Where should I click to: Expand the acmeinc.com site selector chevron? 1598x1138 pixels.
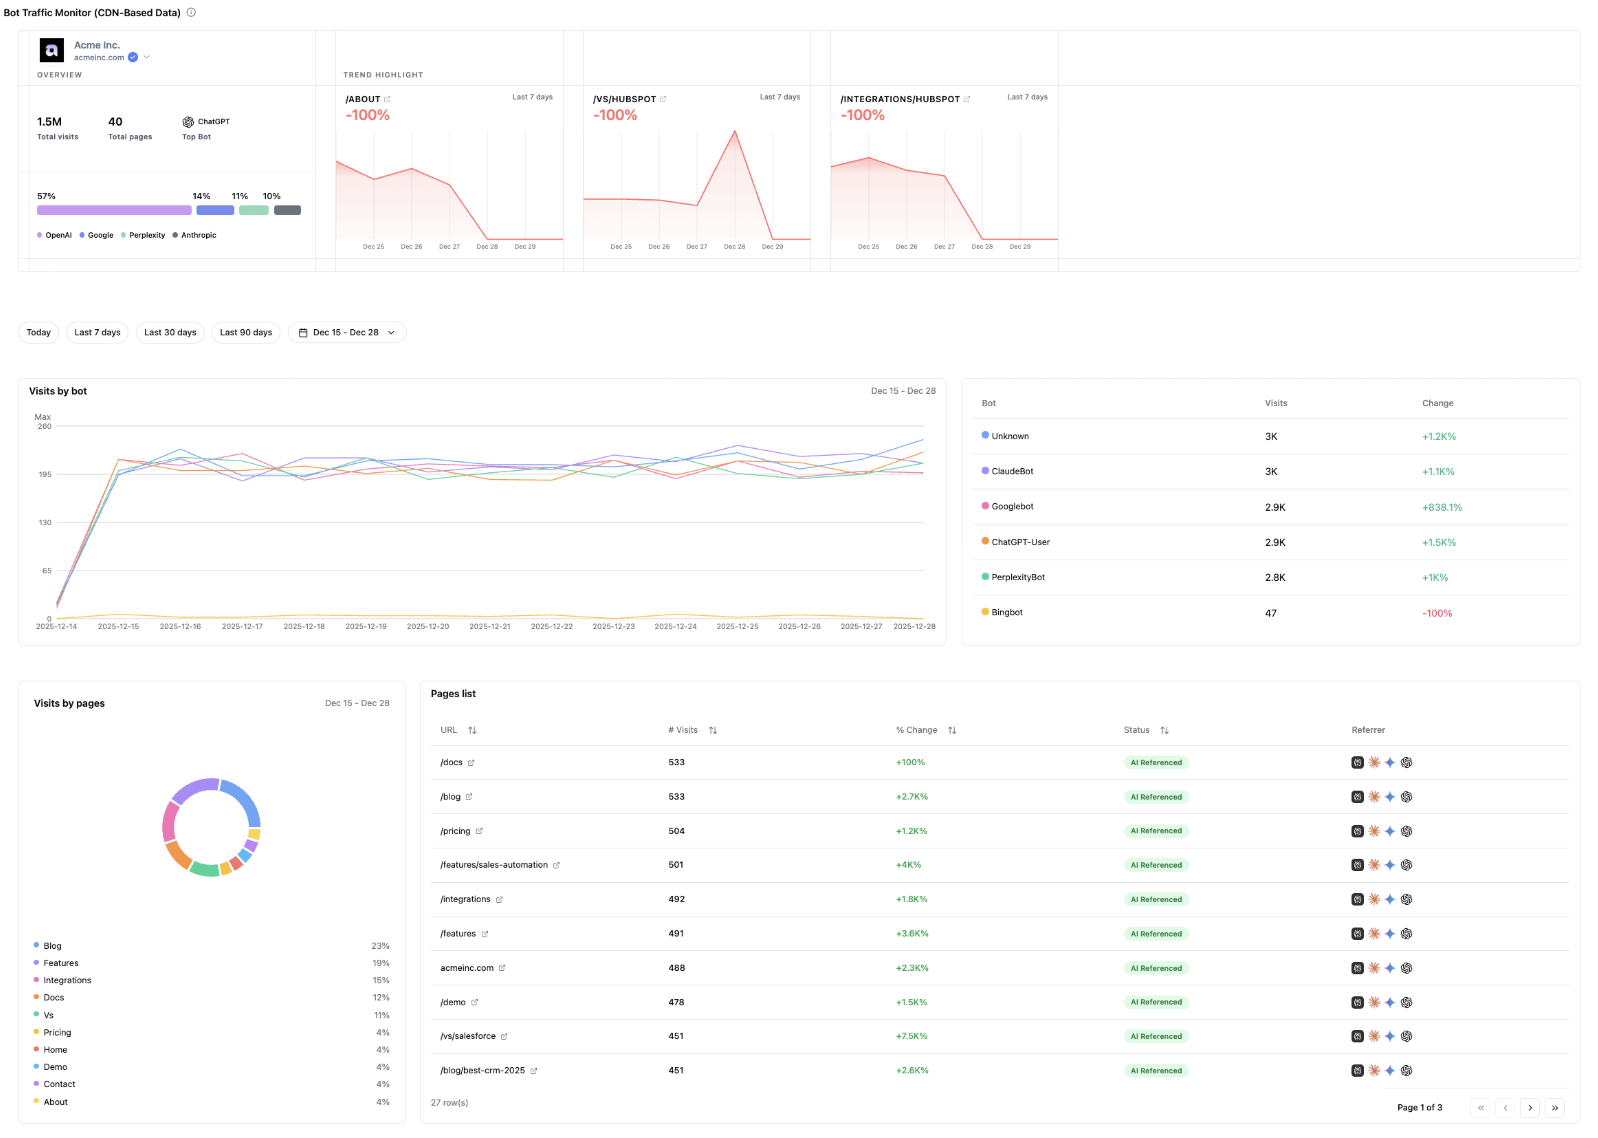(x=146, y=57)
